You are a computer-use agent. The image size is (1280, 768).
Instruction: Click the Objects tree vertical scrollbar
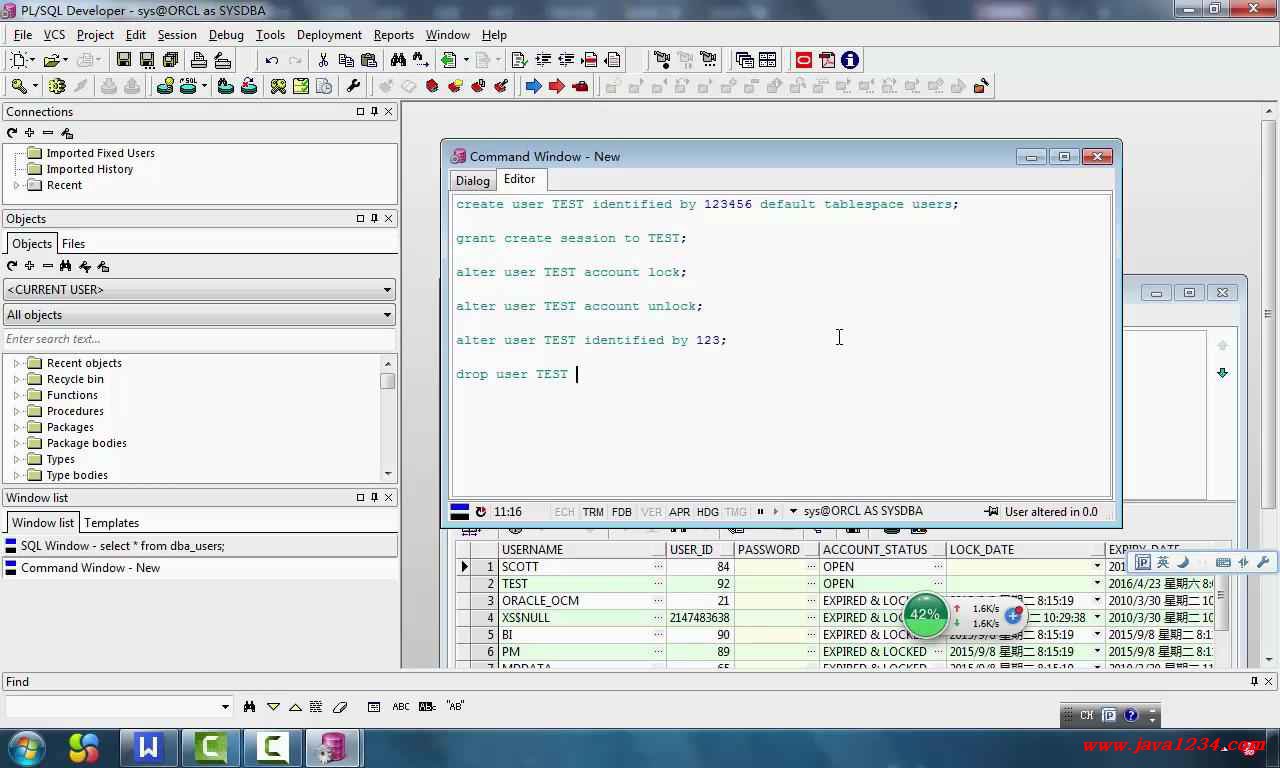tap(388, 419)
